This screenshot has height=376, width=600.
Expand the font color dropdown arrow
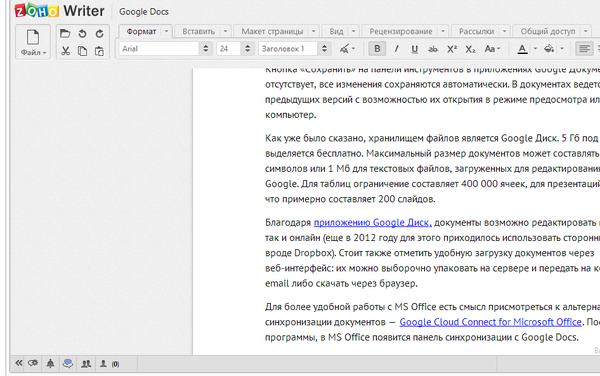535,49
